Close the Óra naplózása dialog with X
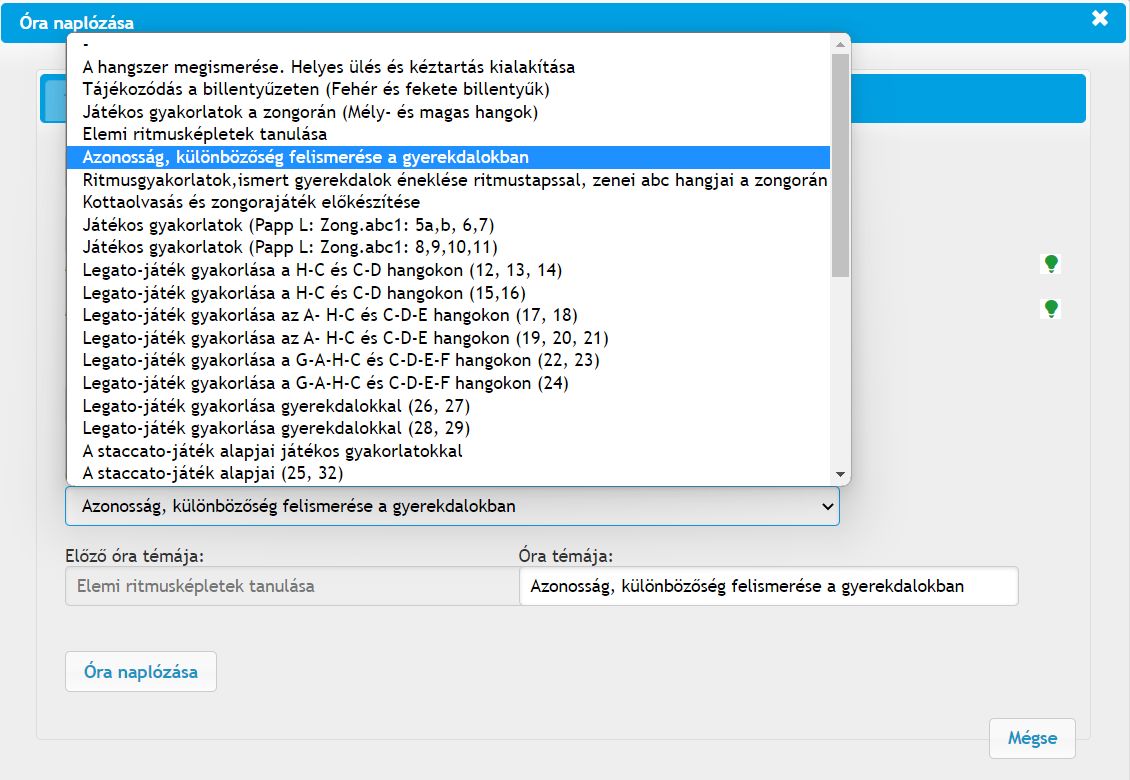The width and height of the screenshot is (1130, 780). (x=1100, y=18)
